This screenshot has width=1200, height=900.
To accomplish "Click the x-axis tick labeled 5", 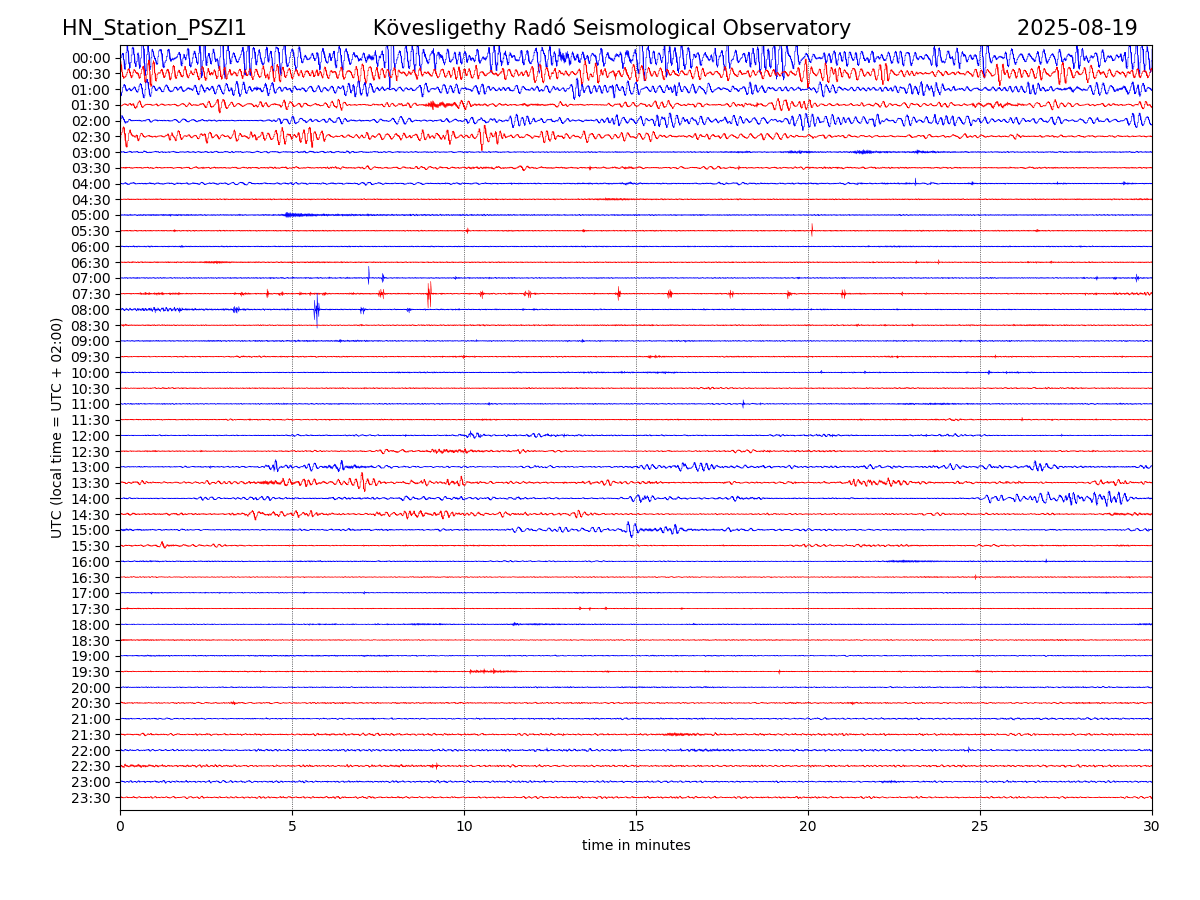I will tap(292, 827).
